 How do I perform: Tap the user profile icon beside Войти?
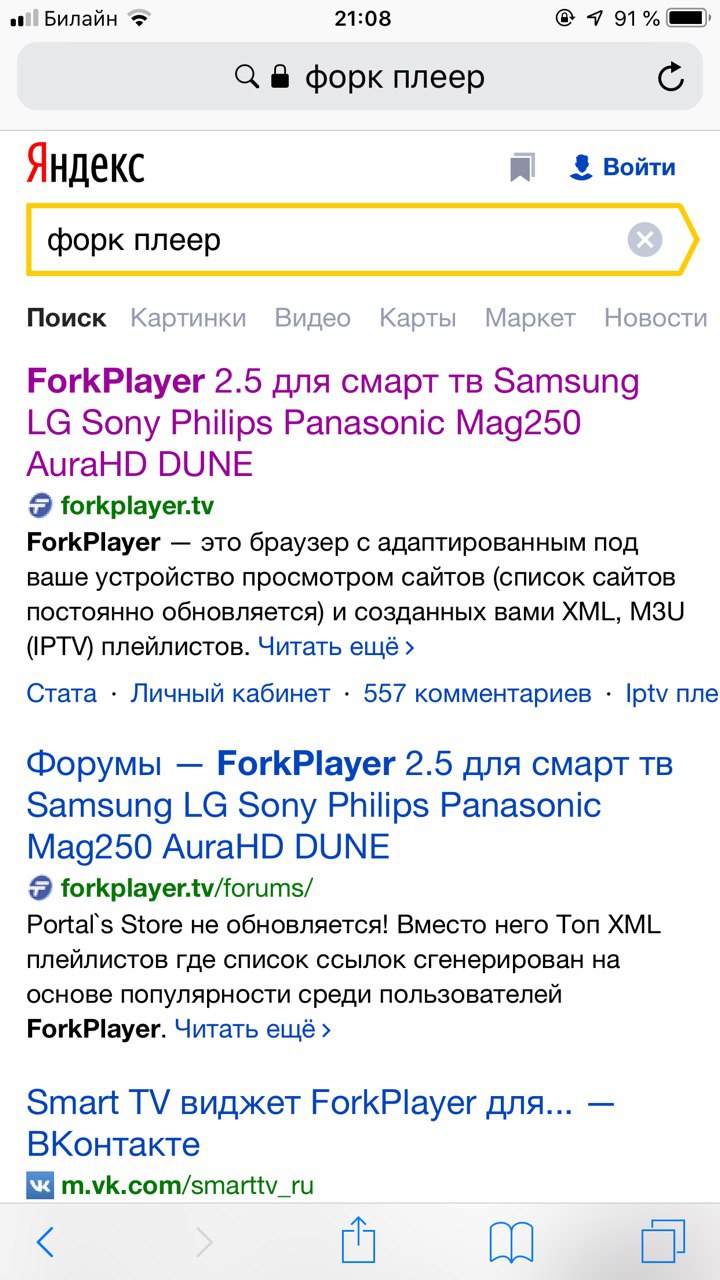581,167
